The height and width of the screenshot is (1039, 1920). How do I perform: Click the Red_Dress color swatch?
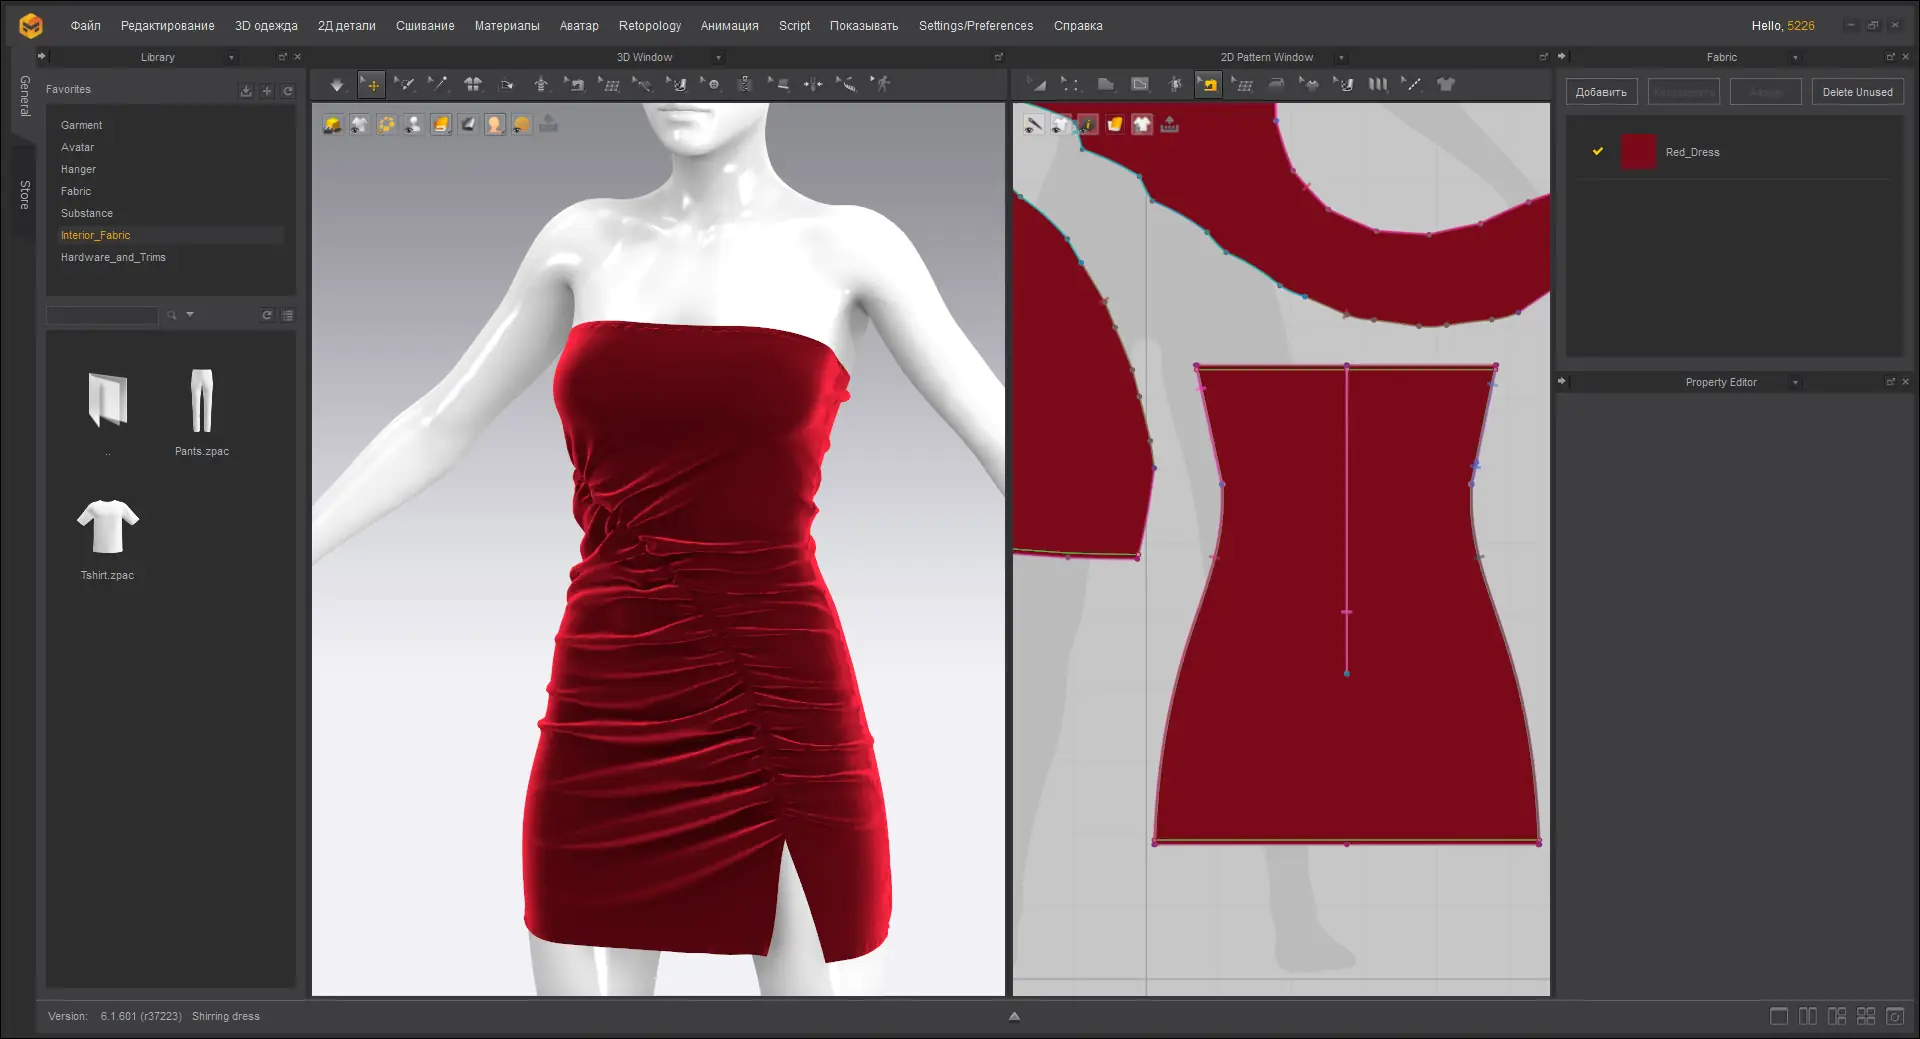coord(1638,152)
